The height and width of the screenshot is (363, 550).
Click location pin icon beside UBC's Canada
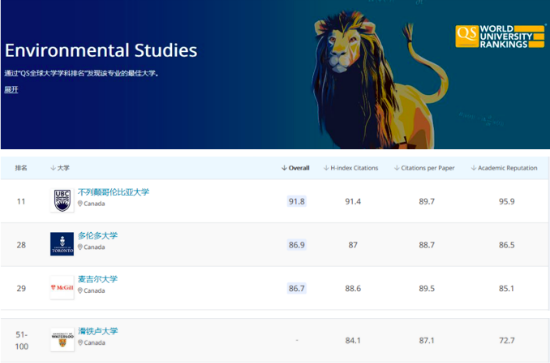pyautogui.click(x=80, y=204)
